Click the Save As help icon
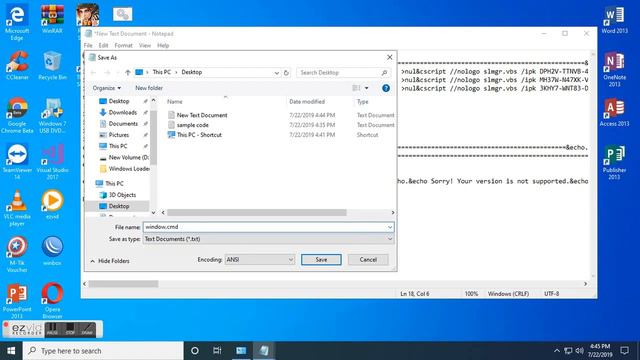Screen dimensions: 640x360 tap(386, 88)
